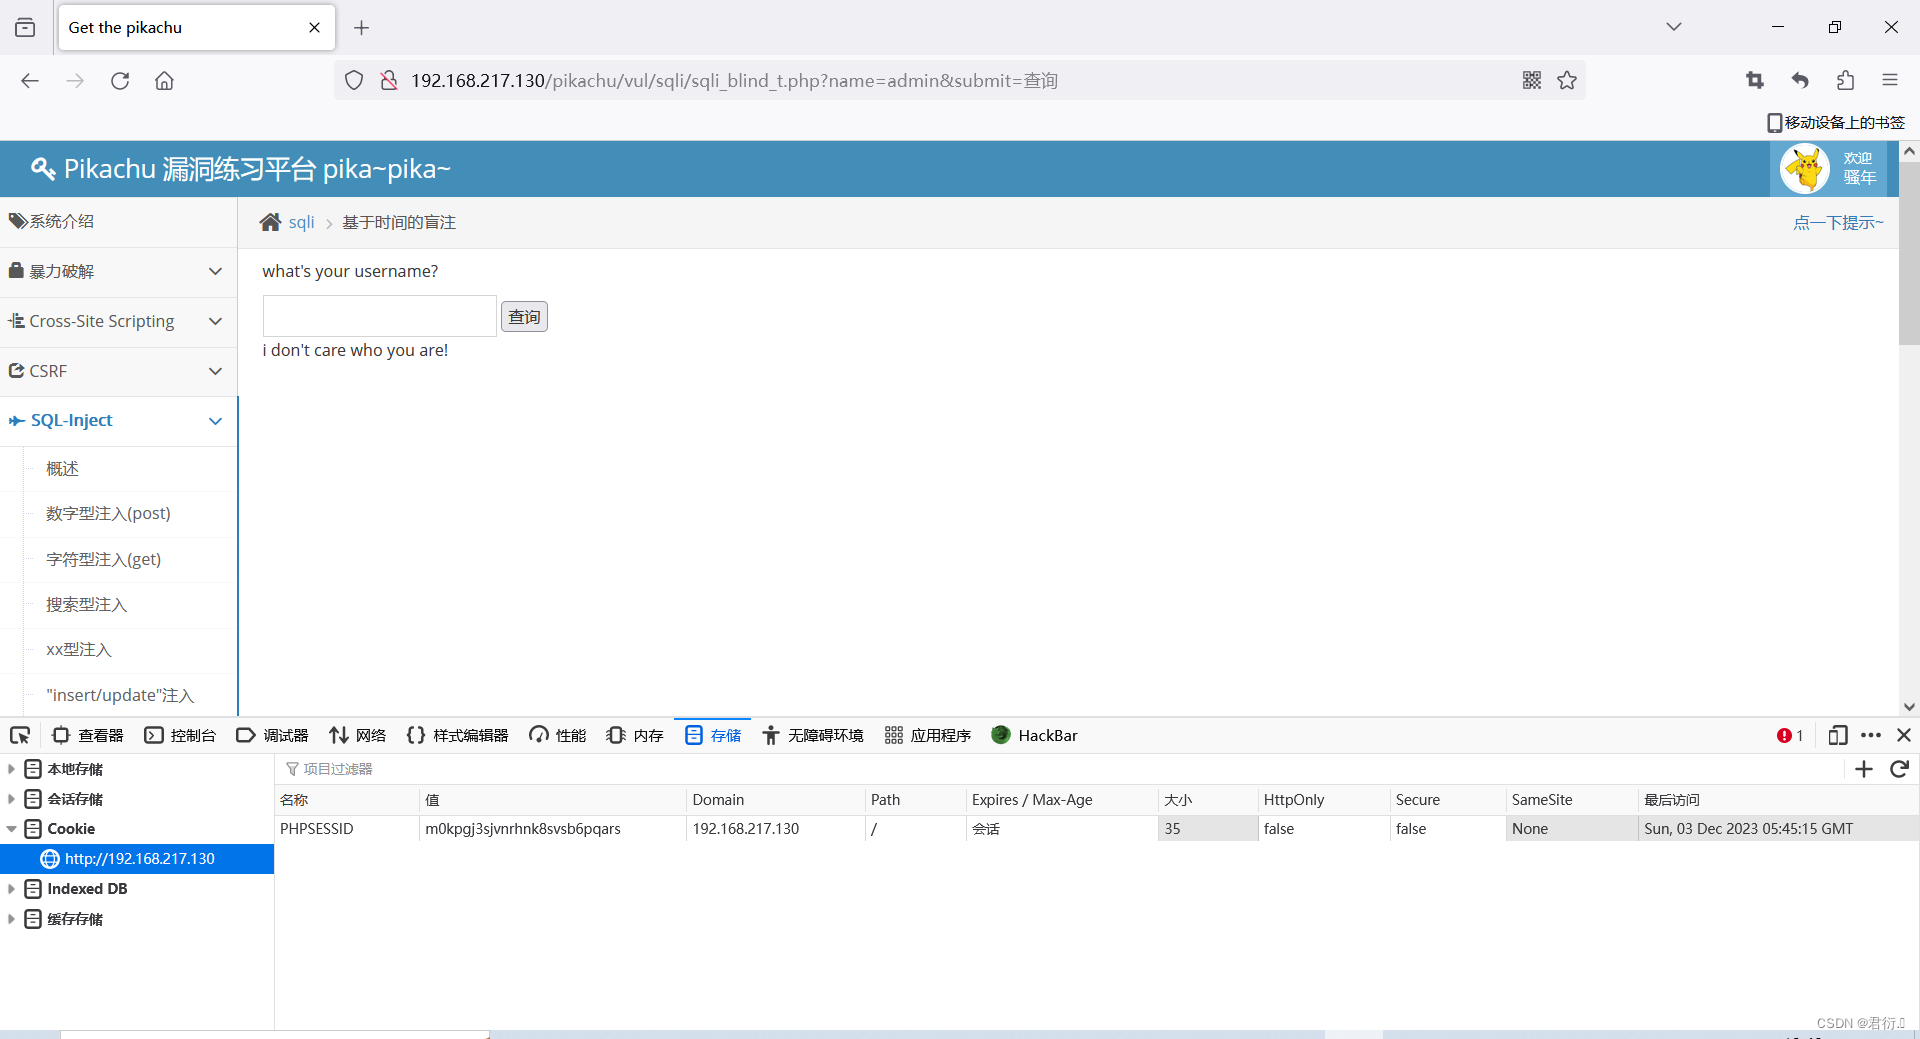The height and width of the screenshot is (1039, 1920).
Task: Refresh the storage list icon
Action: (1900, 769)
